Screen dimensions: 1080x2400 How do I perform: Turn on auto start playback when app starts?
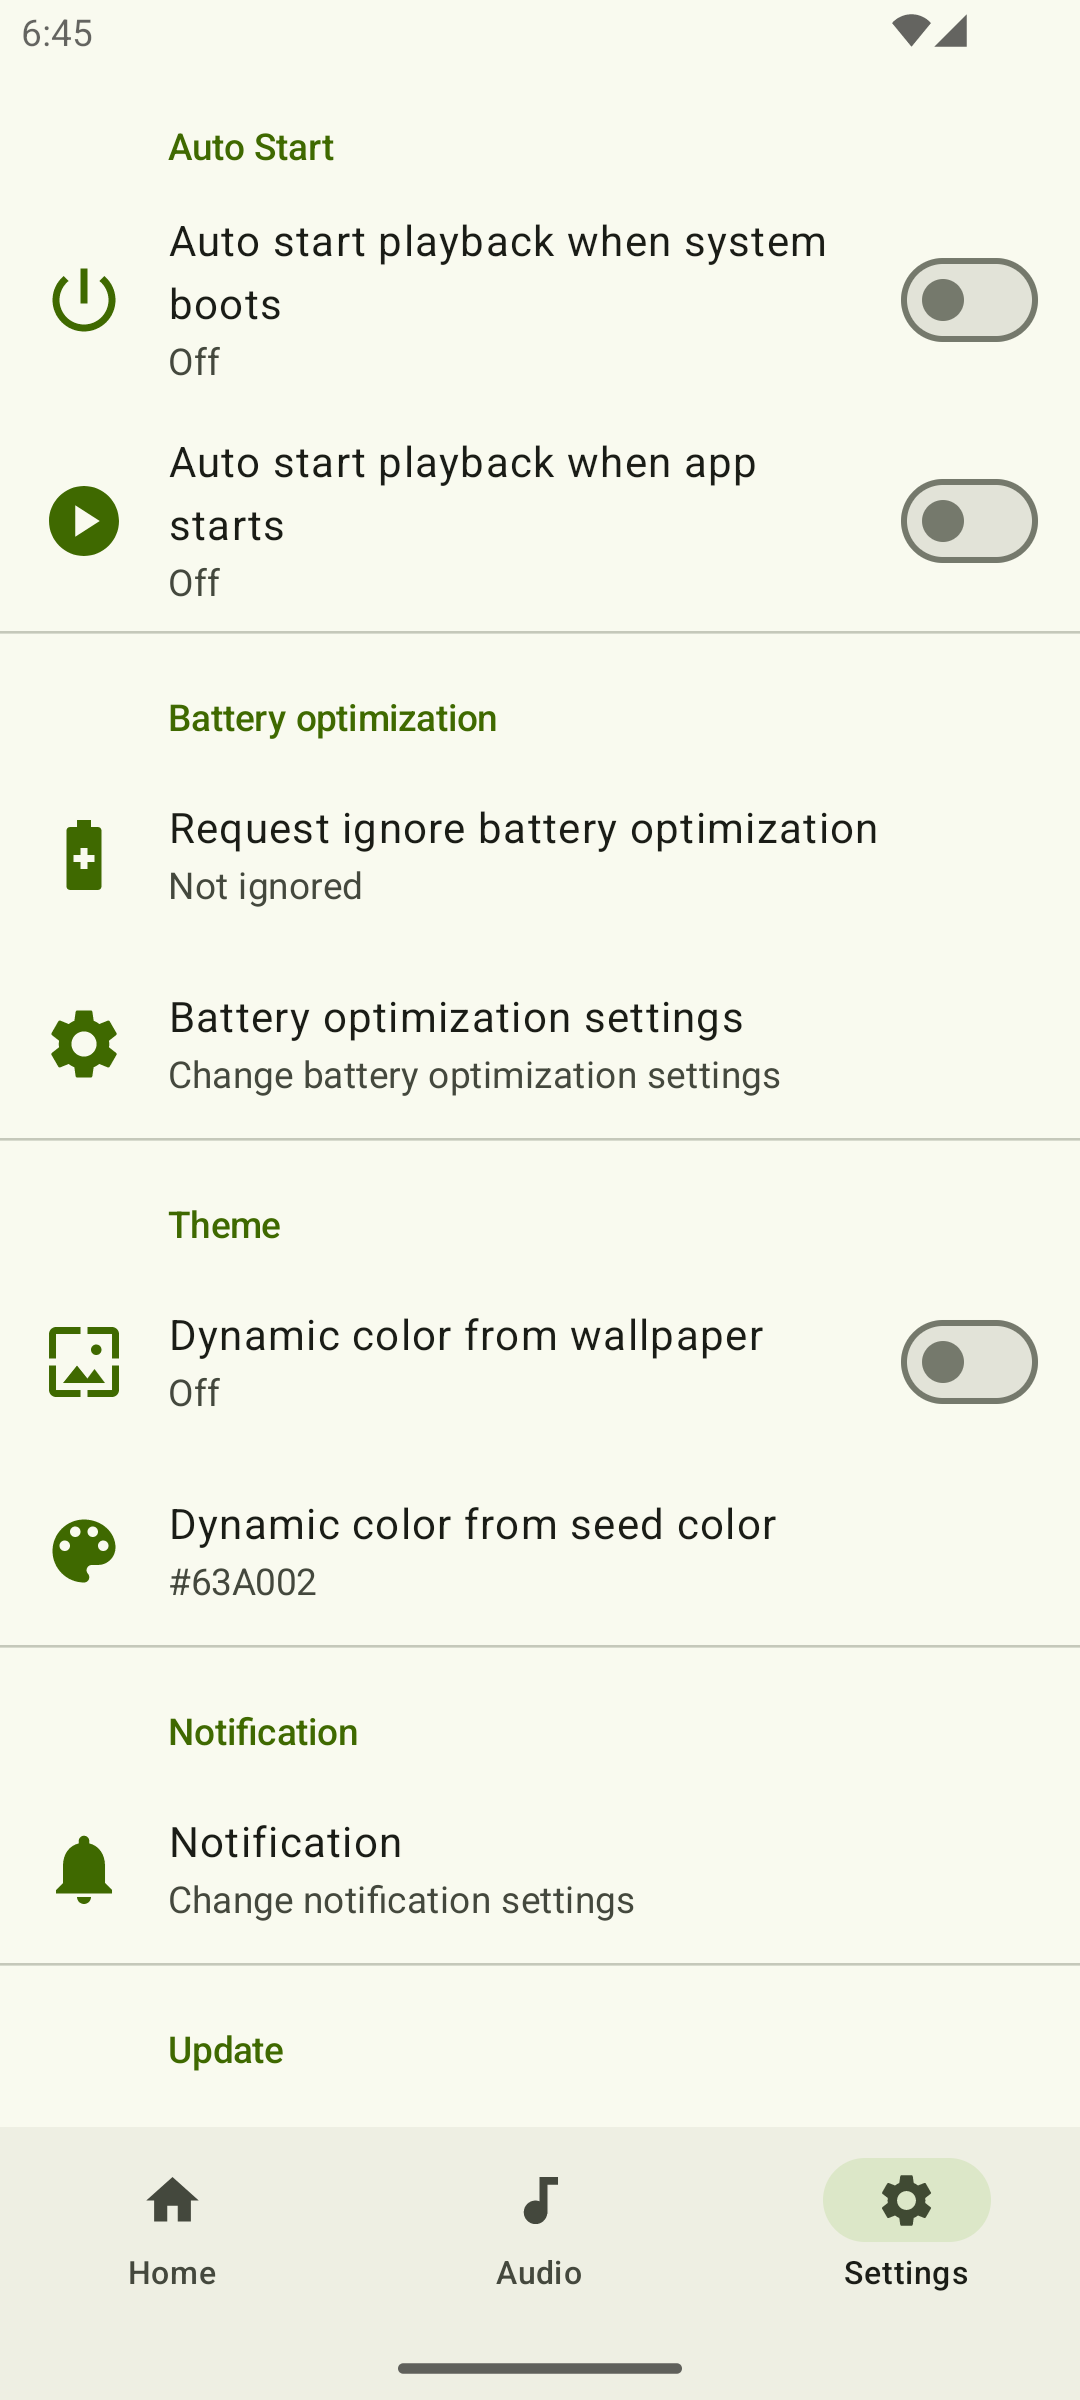(x=968, y=521)
